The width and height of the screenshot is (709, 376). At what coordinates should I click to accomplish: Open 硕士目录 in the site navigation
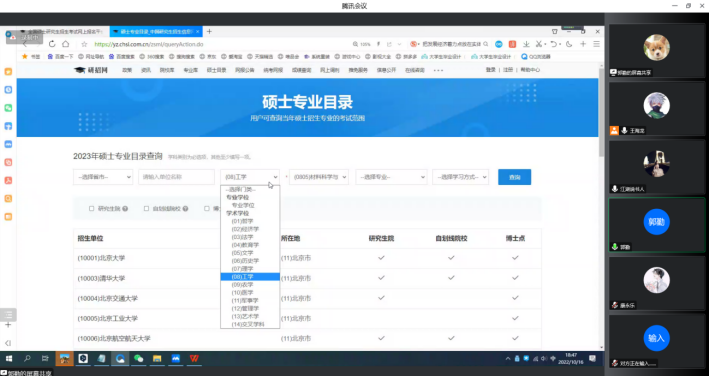click(216, 70)
